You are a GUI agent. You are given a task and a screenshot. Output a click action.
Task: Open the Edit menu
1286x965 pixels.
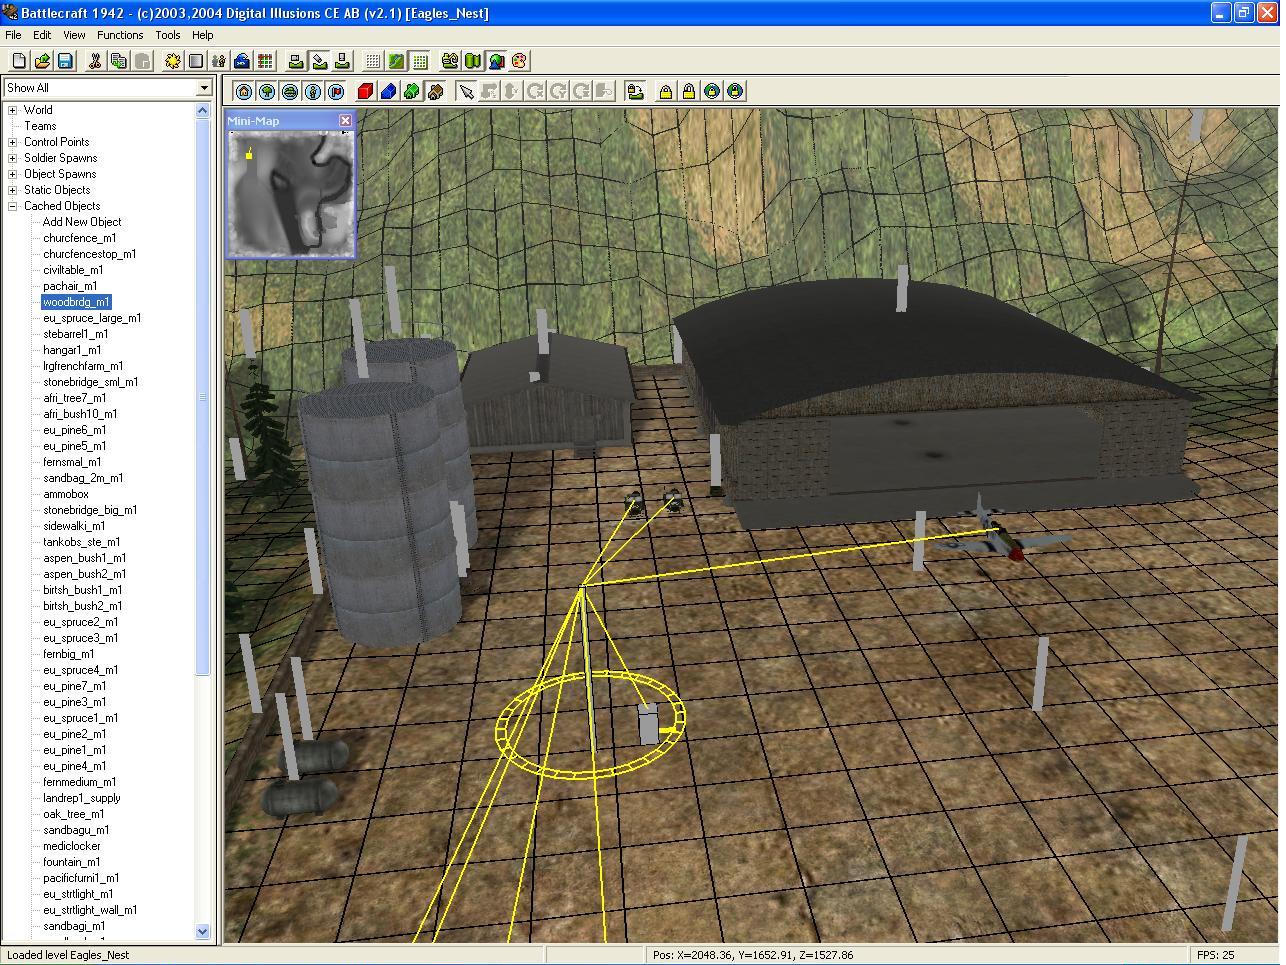point(42,35)
